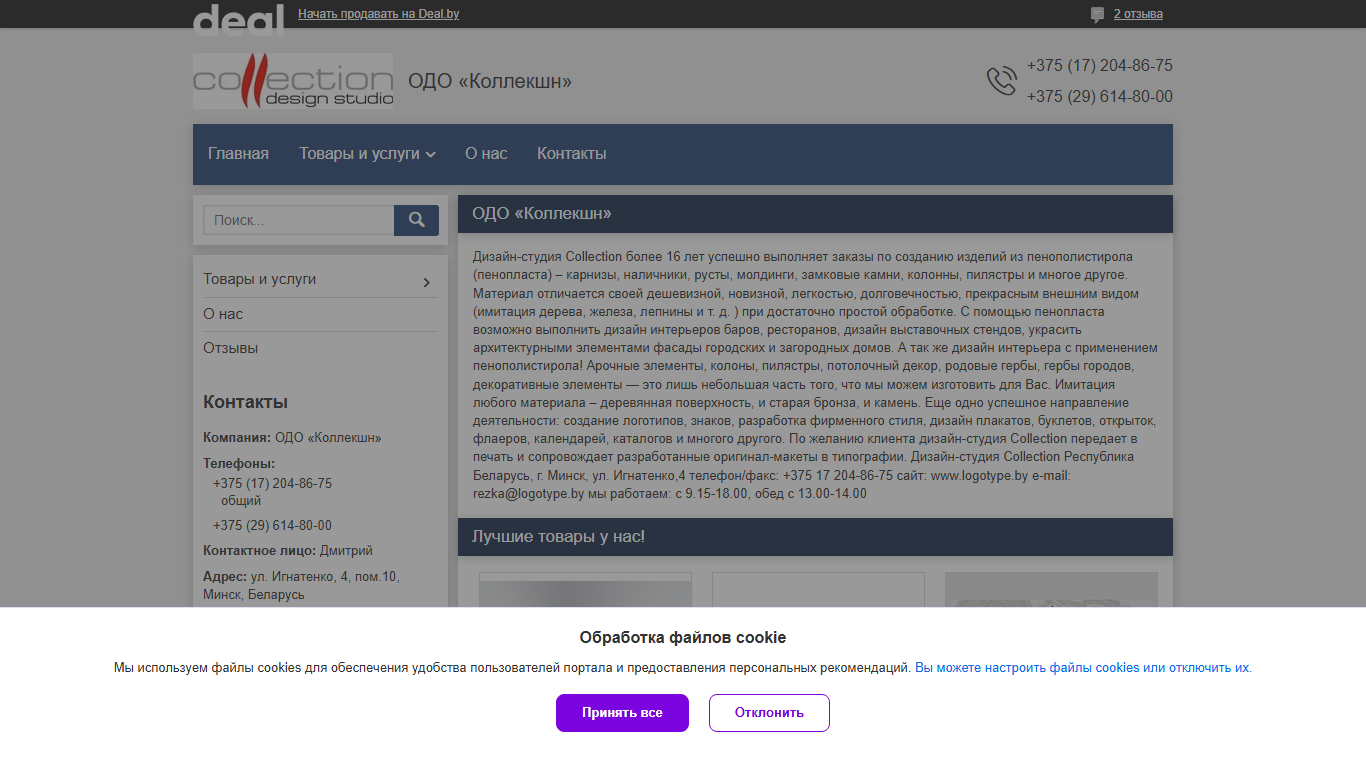This screenshot has width=1366, height=768.
Task: Open 'О нас' in the navigation bar
Action: click(486, 154)
